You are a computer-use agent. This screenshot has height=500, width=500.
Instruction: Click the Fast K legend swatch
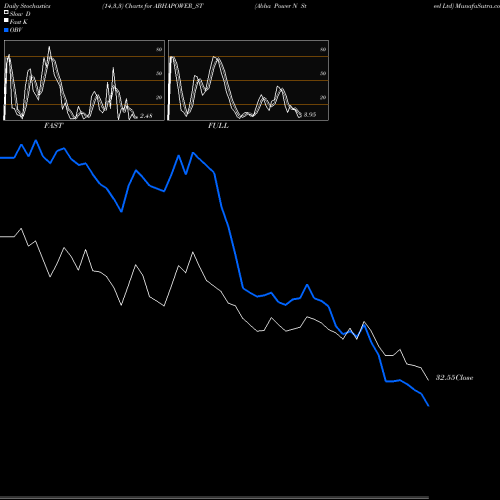coord(6,21)
